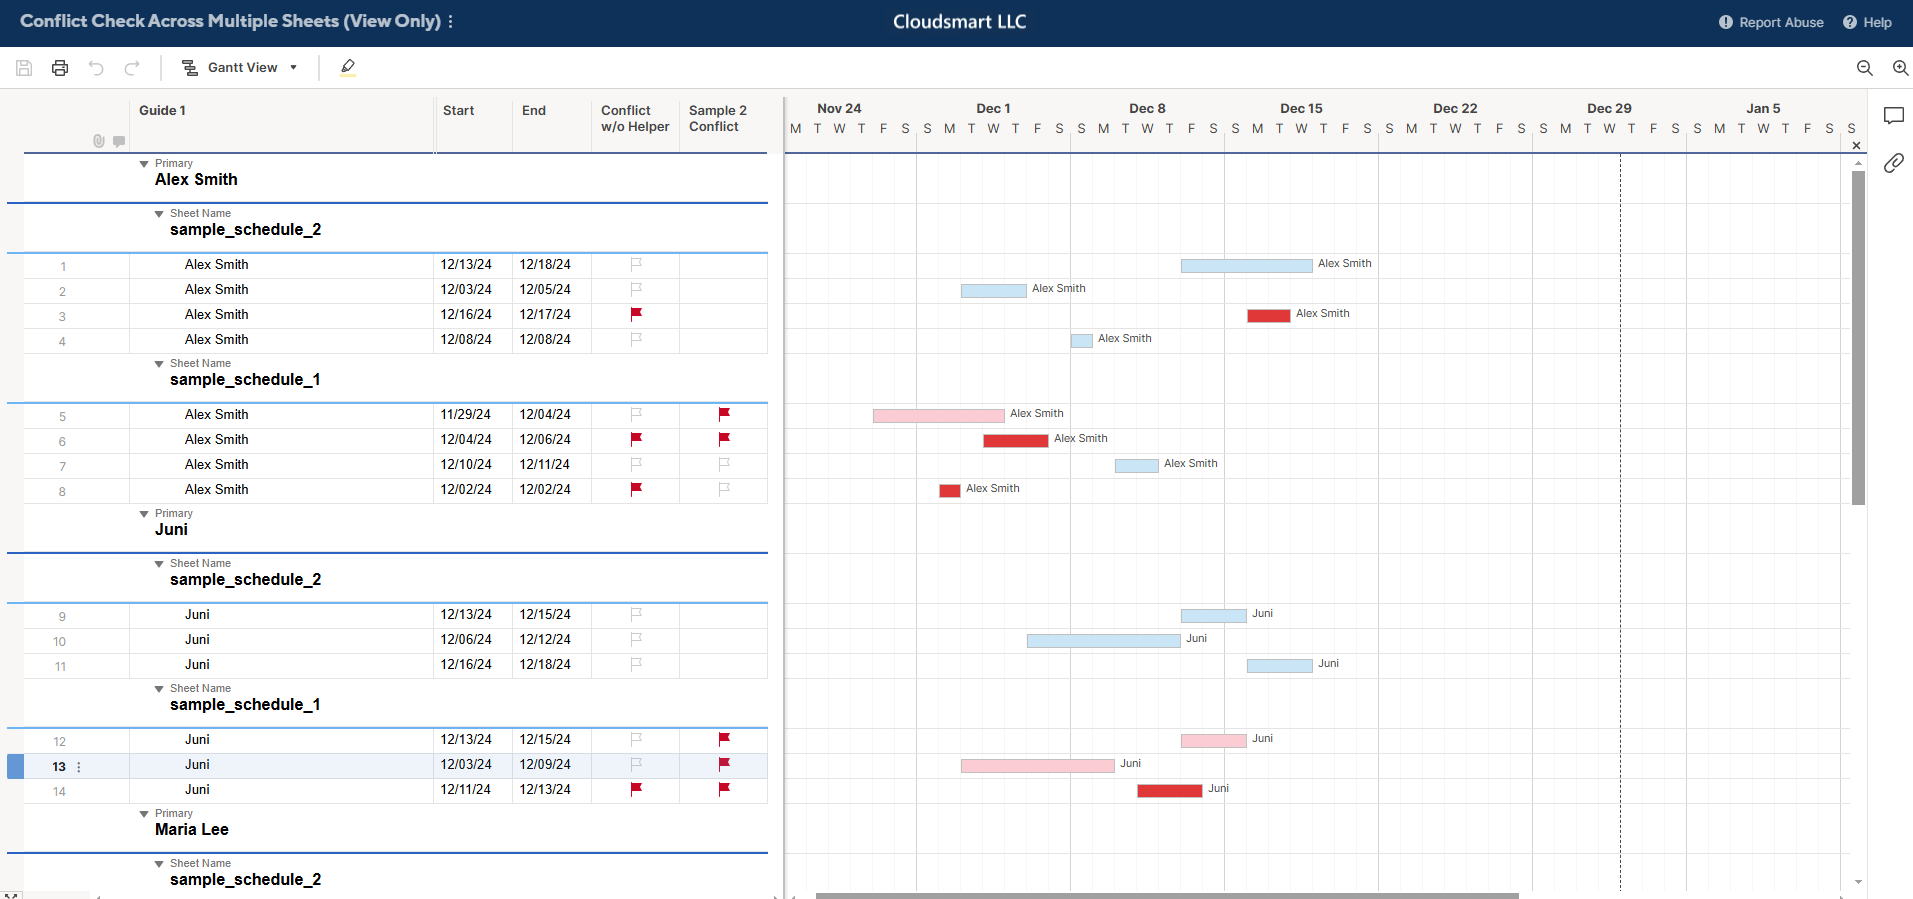The width and height of the screenshot is (1913, 899).
Task: Click the Save icon in toolbar
Action: coord(24,68)
